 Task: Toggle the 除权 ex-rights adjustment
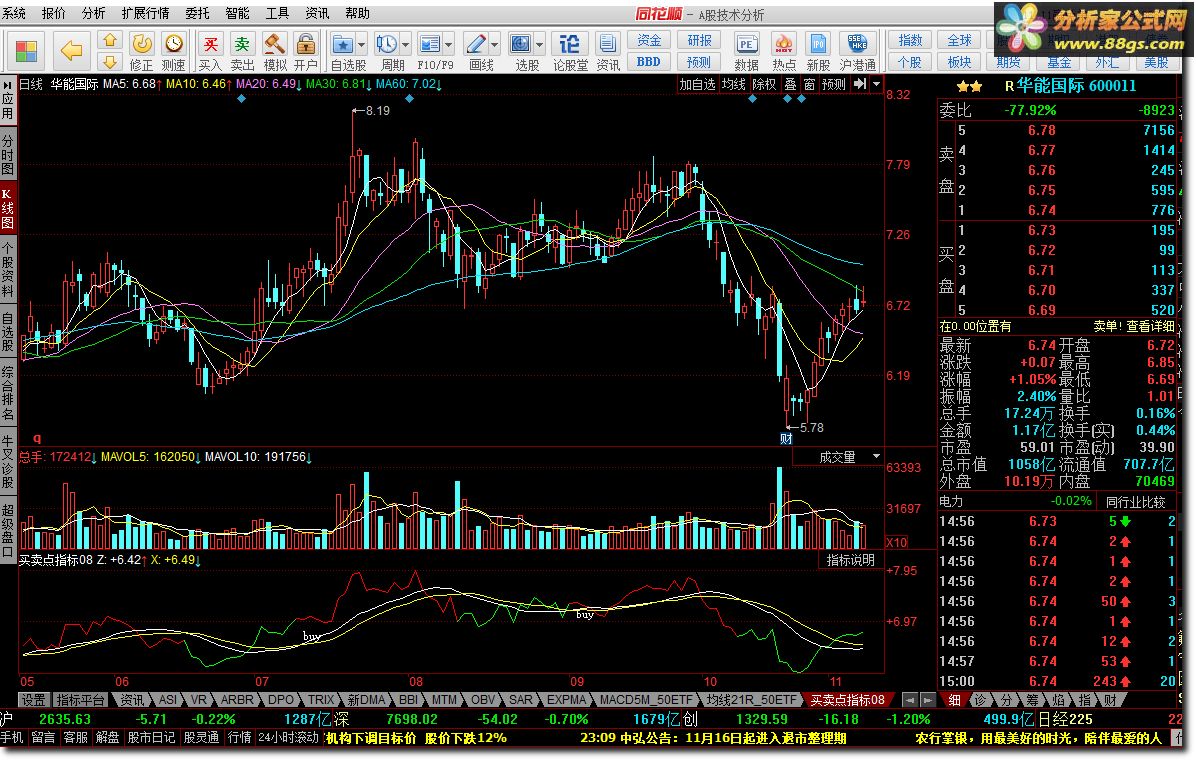point(764,84)
